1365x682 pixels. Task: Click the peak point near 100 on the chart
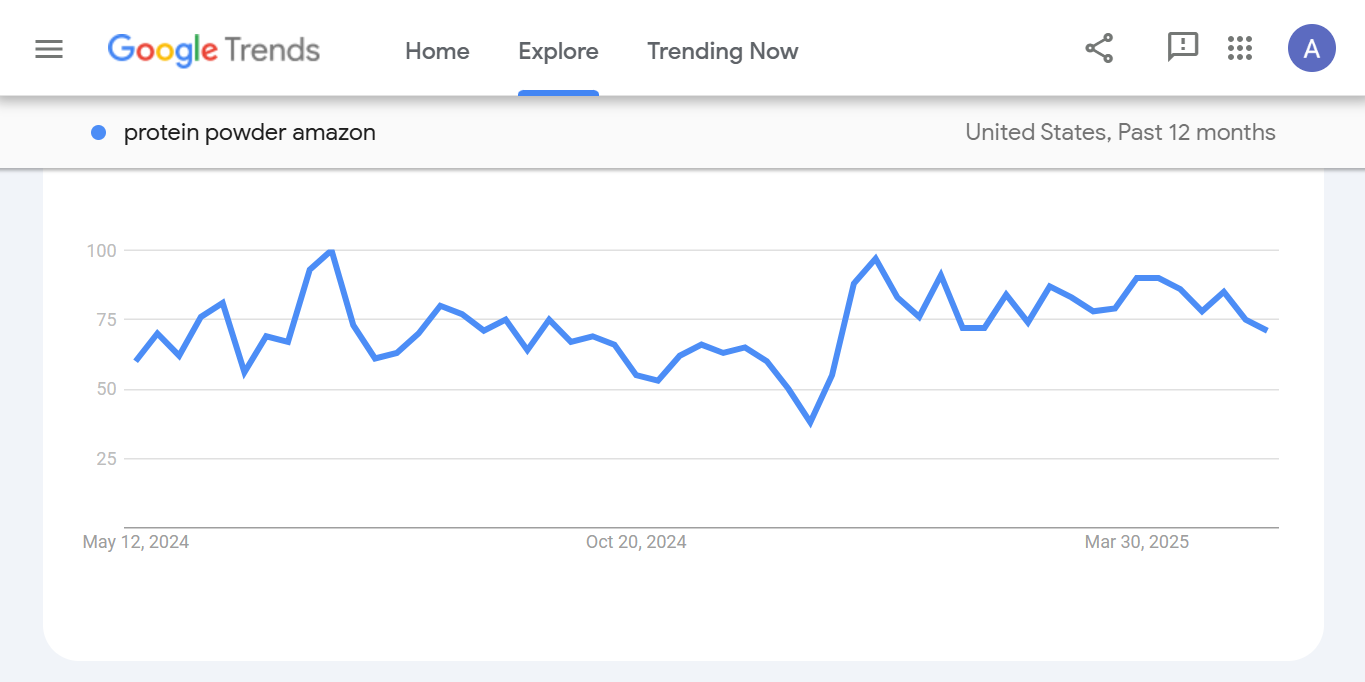coord(330,252)
